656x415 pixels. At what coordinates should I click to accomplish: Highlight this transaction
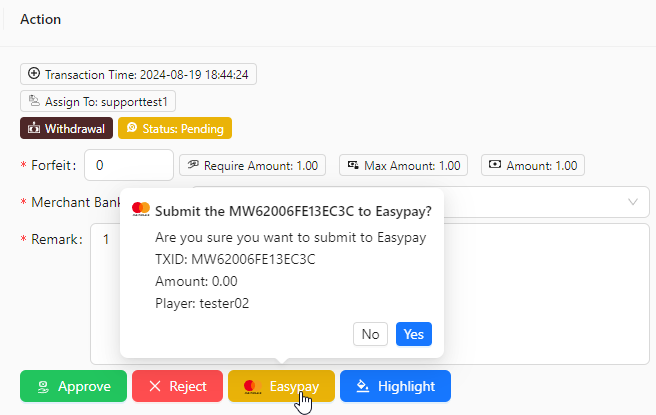coord(395,386)
